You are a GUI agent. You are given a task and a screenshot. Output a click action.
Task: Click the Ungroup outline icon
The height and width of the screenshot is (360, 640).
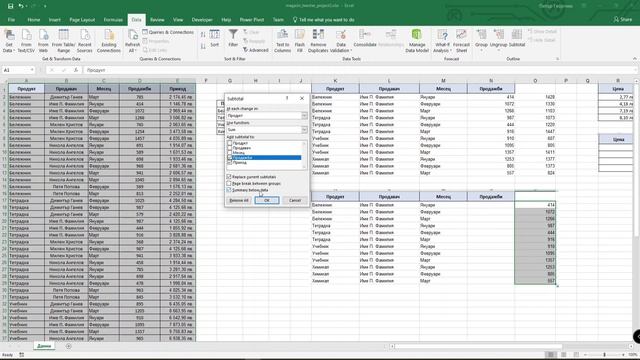tap(498, 35)
